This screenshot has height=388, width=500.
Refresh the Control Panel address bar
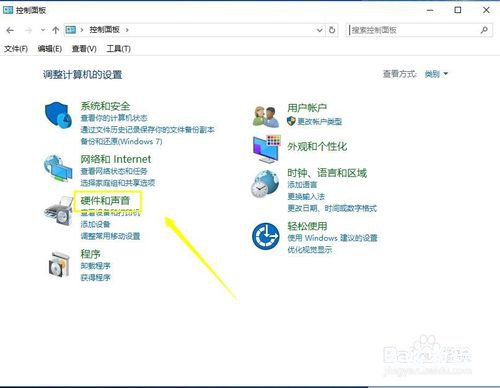click(x=332, y=30)
